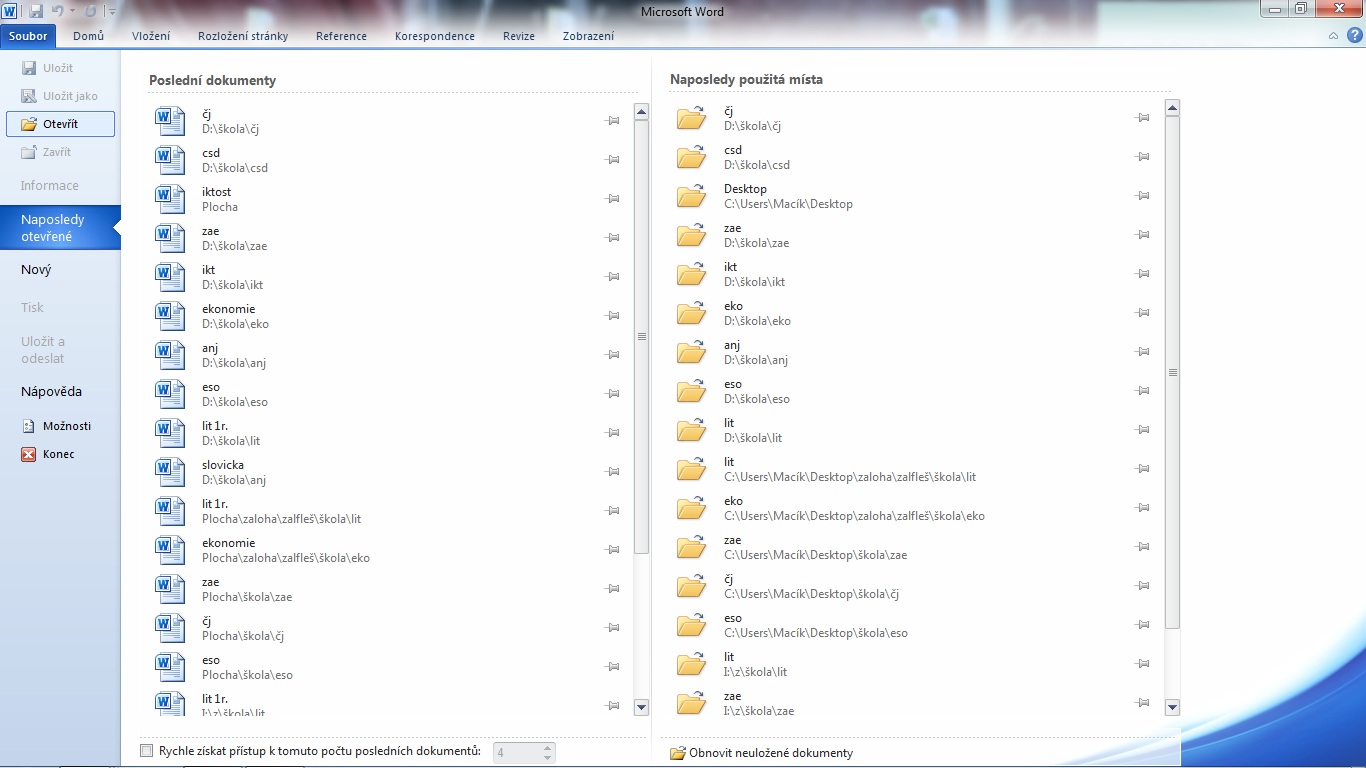Pin the slovicka document to the list
The height and width of the screenshot is (768, 1366).
(613, 472)
